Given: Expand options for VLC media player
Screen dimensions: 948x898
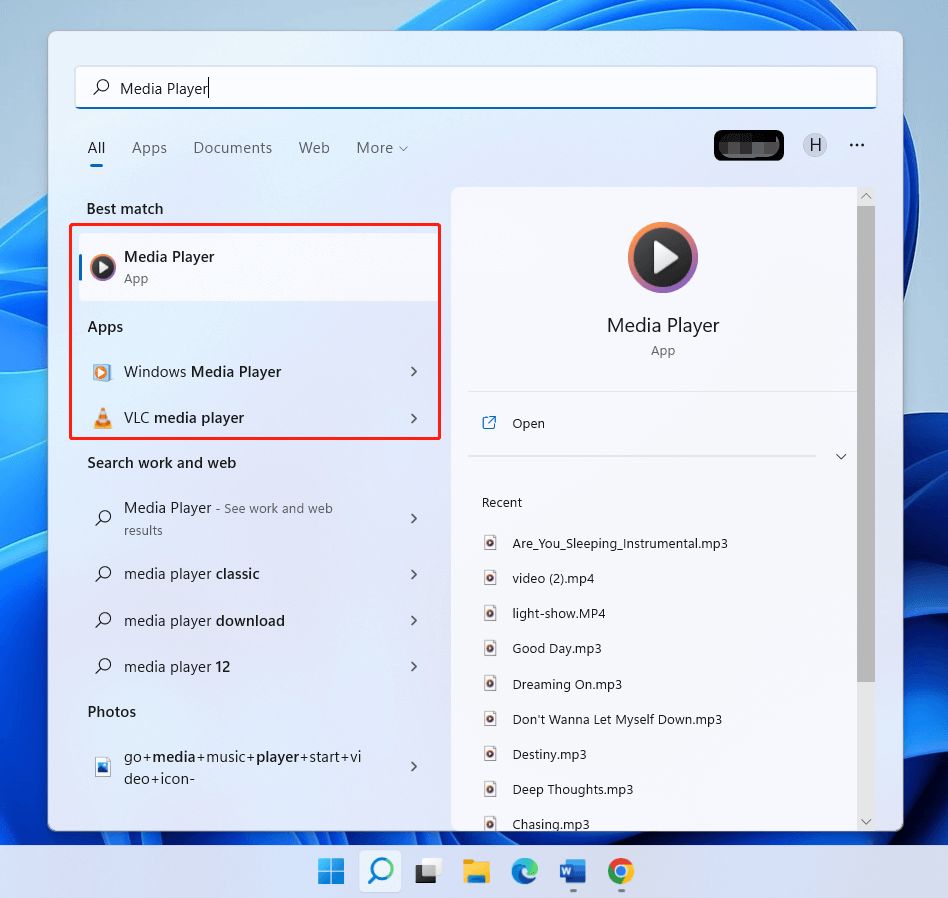Looking at the screenshot, I should point(413,418).
